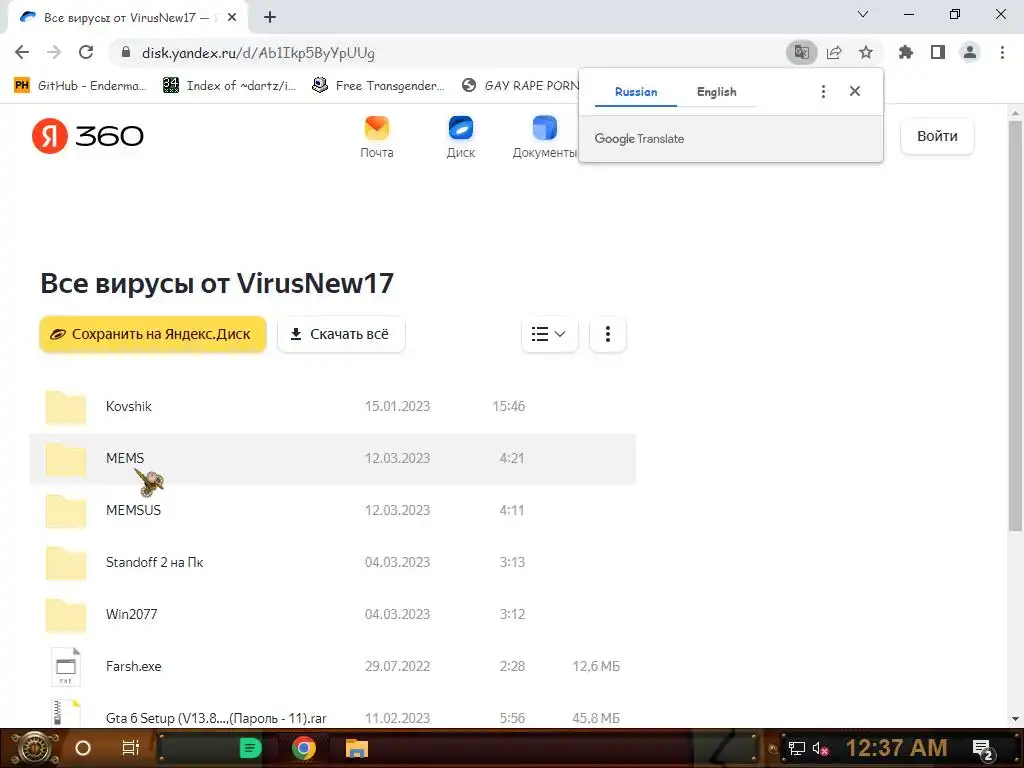Bookmark this page with the star icon

pyautogui.click(x=866, y=52)
